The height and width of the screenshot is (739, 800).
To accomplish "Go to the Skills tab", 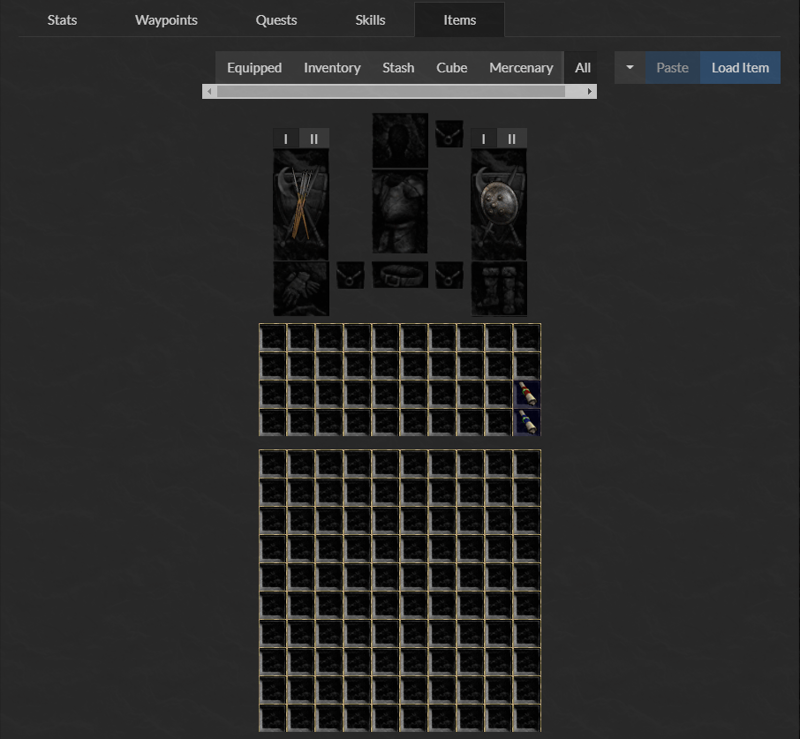I will coord(370,20).
